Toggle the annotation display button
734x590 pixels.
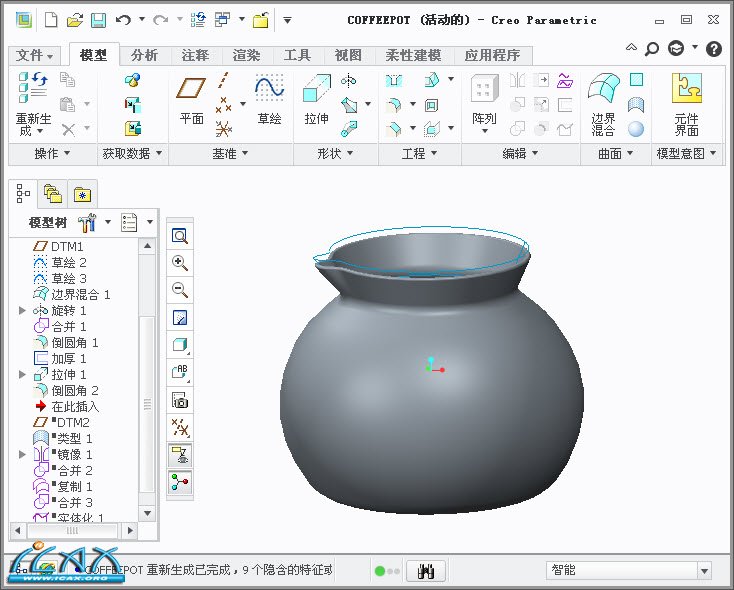click(180, 455)
